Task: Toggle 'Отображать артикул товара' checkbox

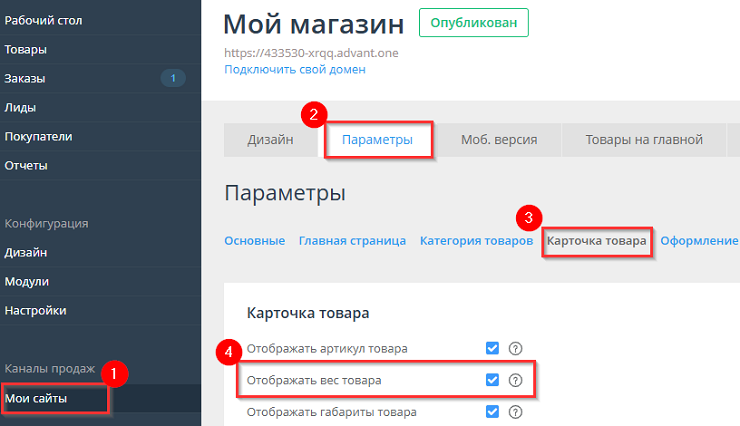Action: (x=492, y=348)
